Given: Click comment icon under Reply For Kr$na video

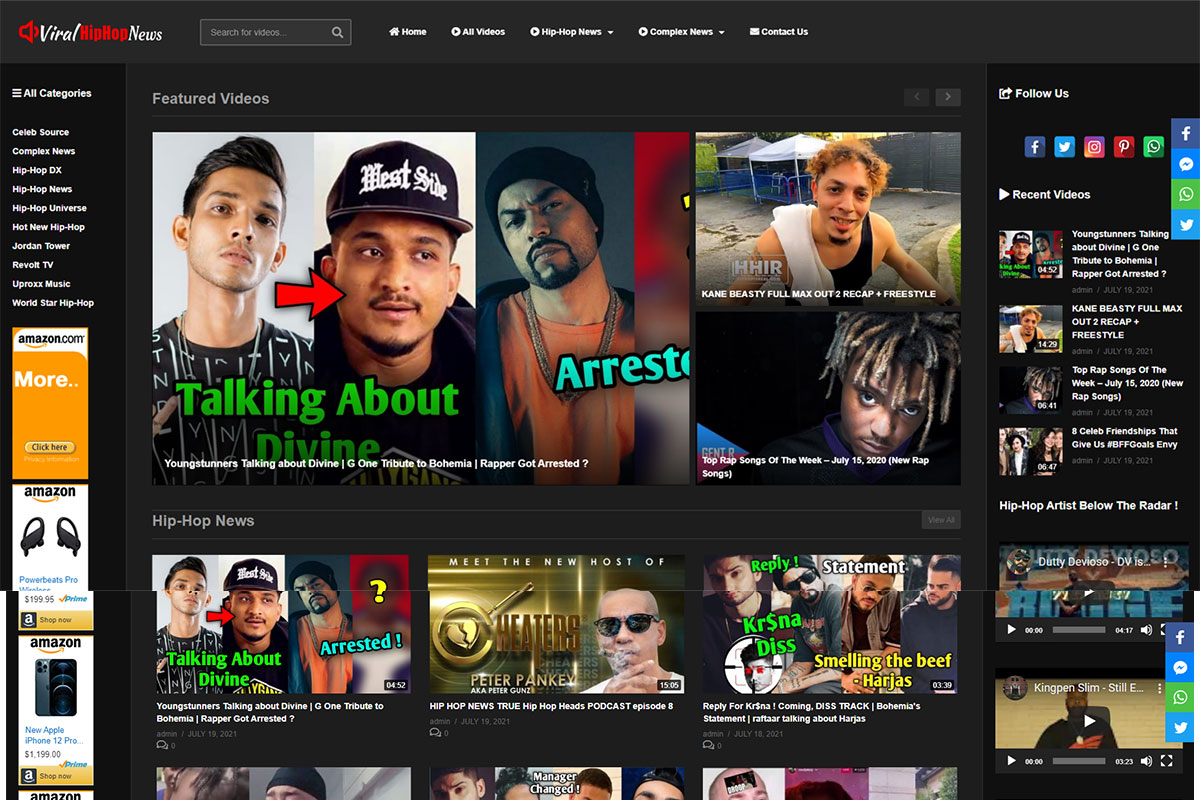Looking at the screenshot, I should (x=708, y=746).
